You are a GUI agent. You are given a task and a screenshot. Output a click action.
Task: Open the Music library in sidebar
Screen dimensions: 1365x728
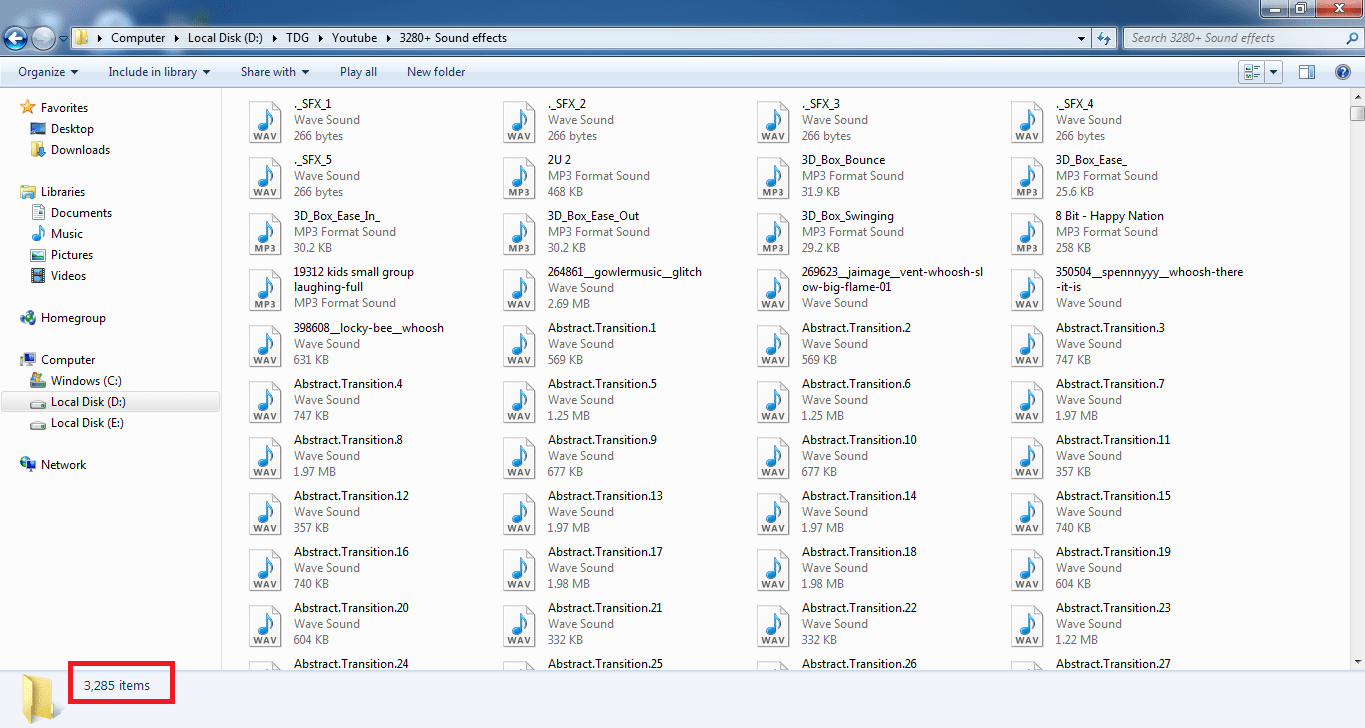coord(67,234)
